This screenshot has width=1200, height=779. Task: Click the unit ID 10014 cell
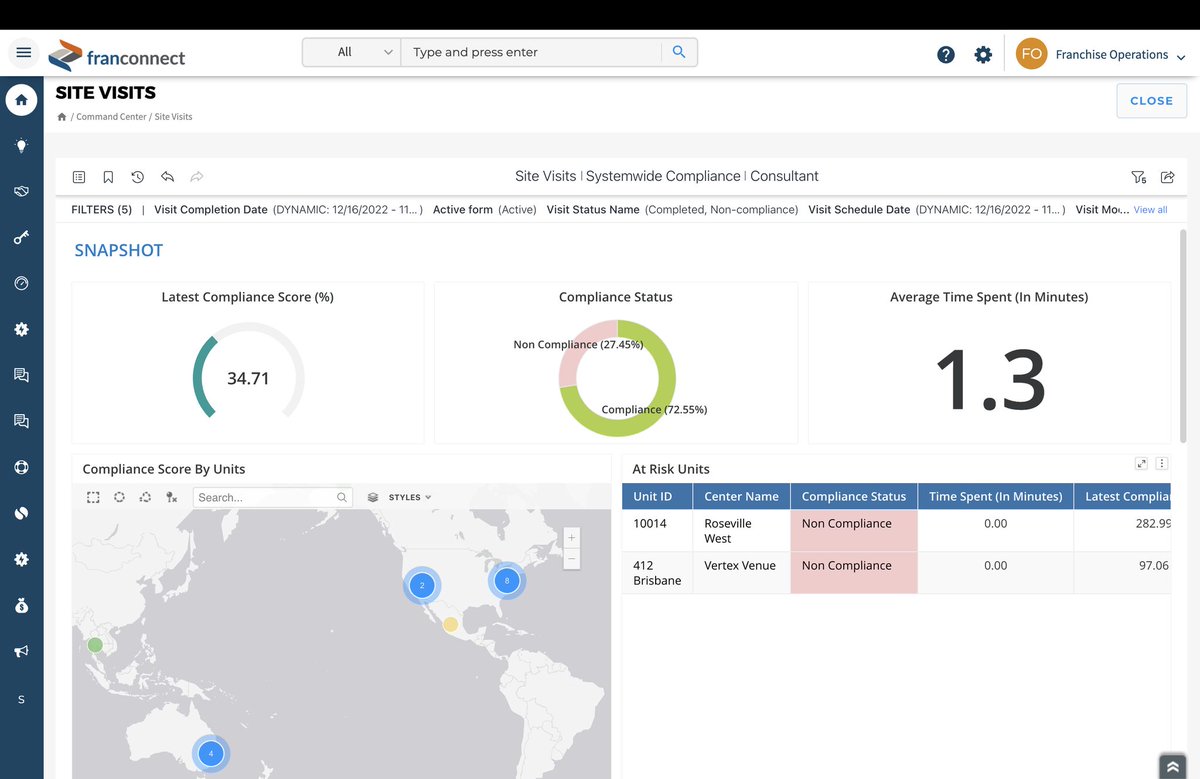[x=657, y=531]
